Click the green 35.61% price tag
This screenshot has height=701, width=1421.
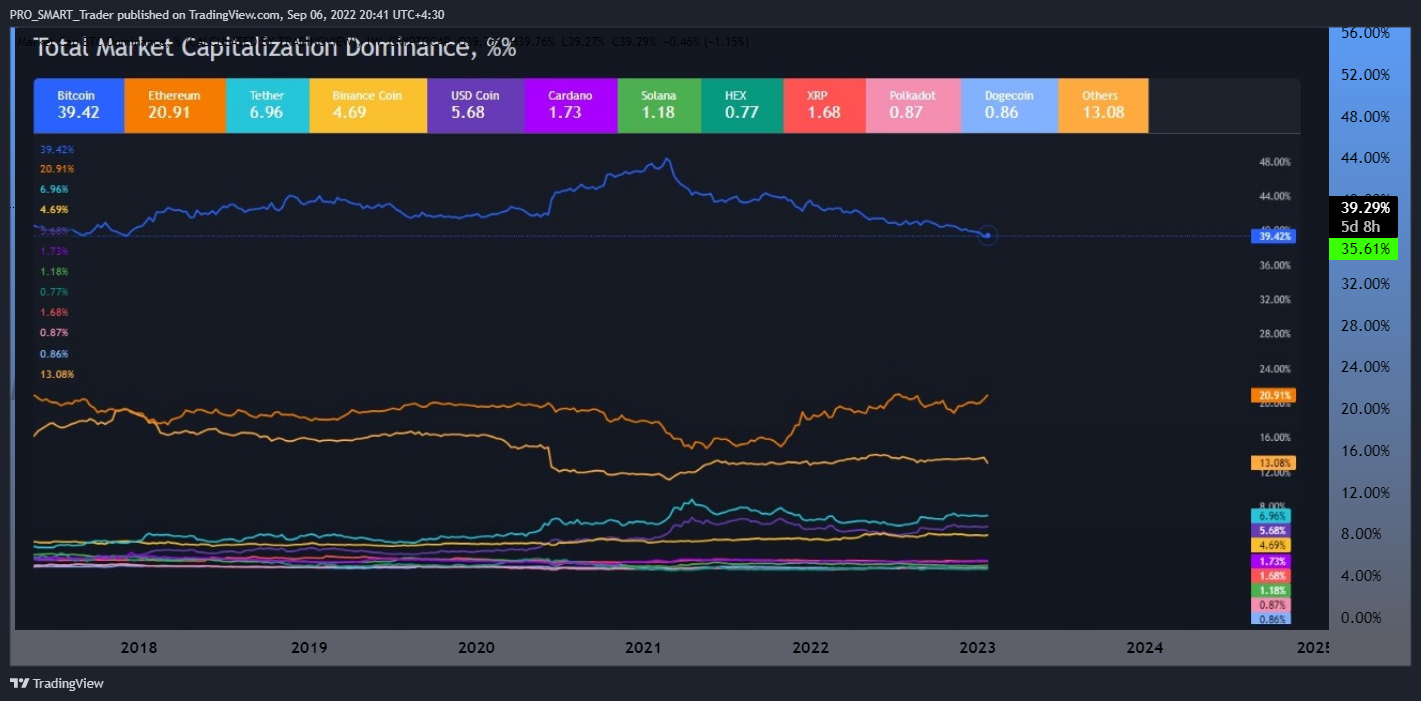point(1362,249)
